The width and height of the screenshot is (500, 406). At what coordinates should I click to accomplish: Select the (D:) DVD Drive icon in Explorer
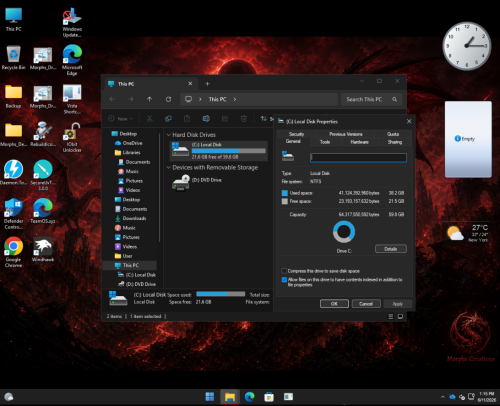click(181, 183)
